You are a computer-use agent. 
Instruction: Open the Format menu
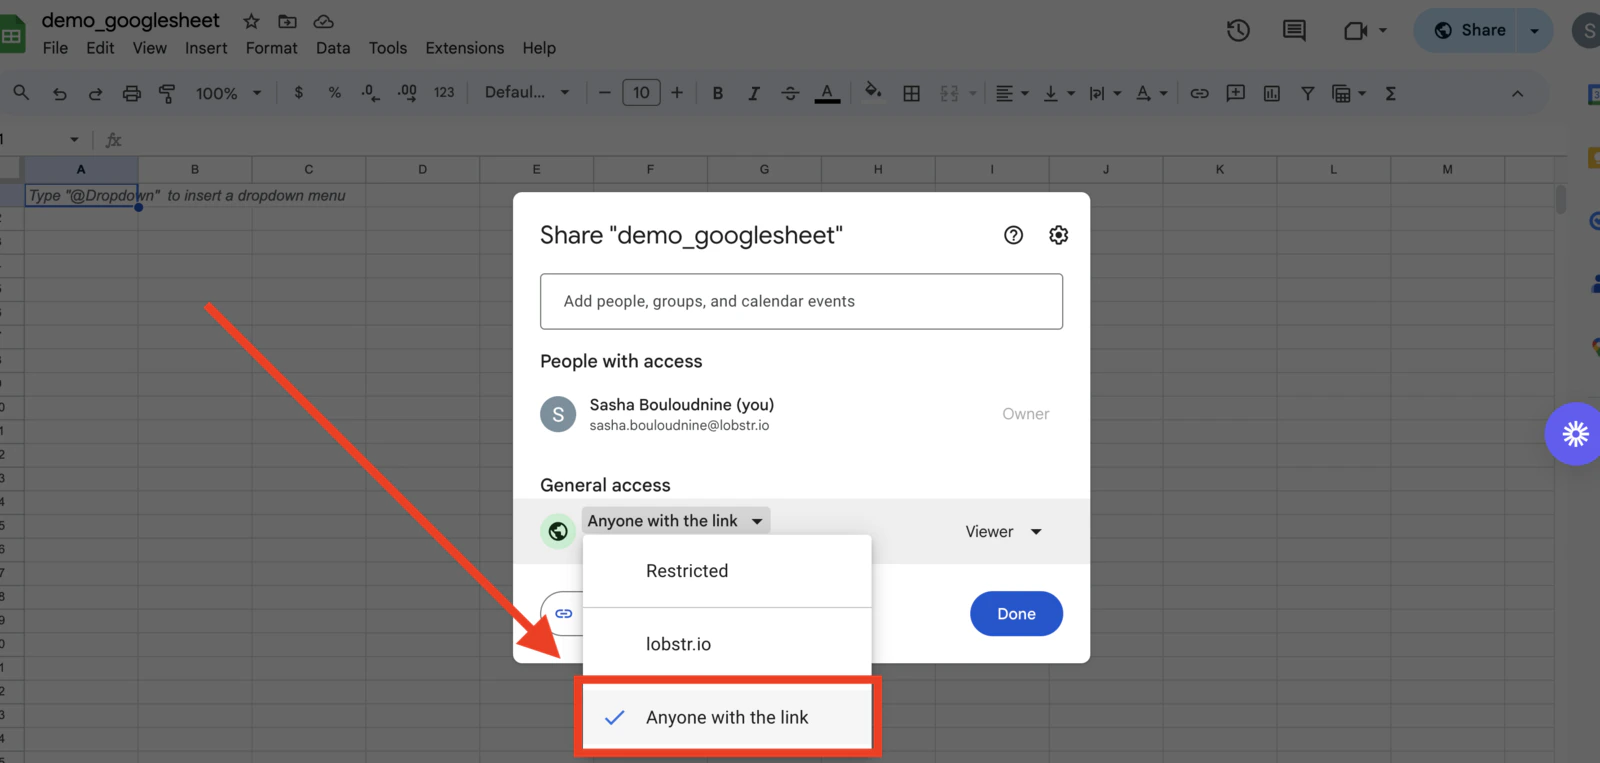(272, 48)
